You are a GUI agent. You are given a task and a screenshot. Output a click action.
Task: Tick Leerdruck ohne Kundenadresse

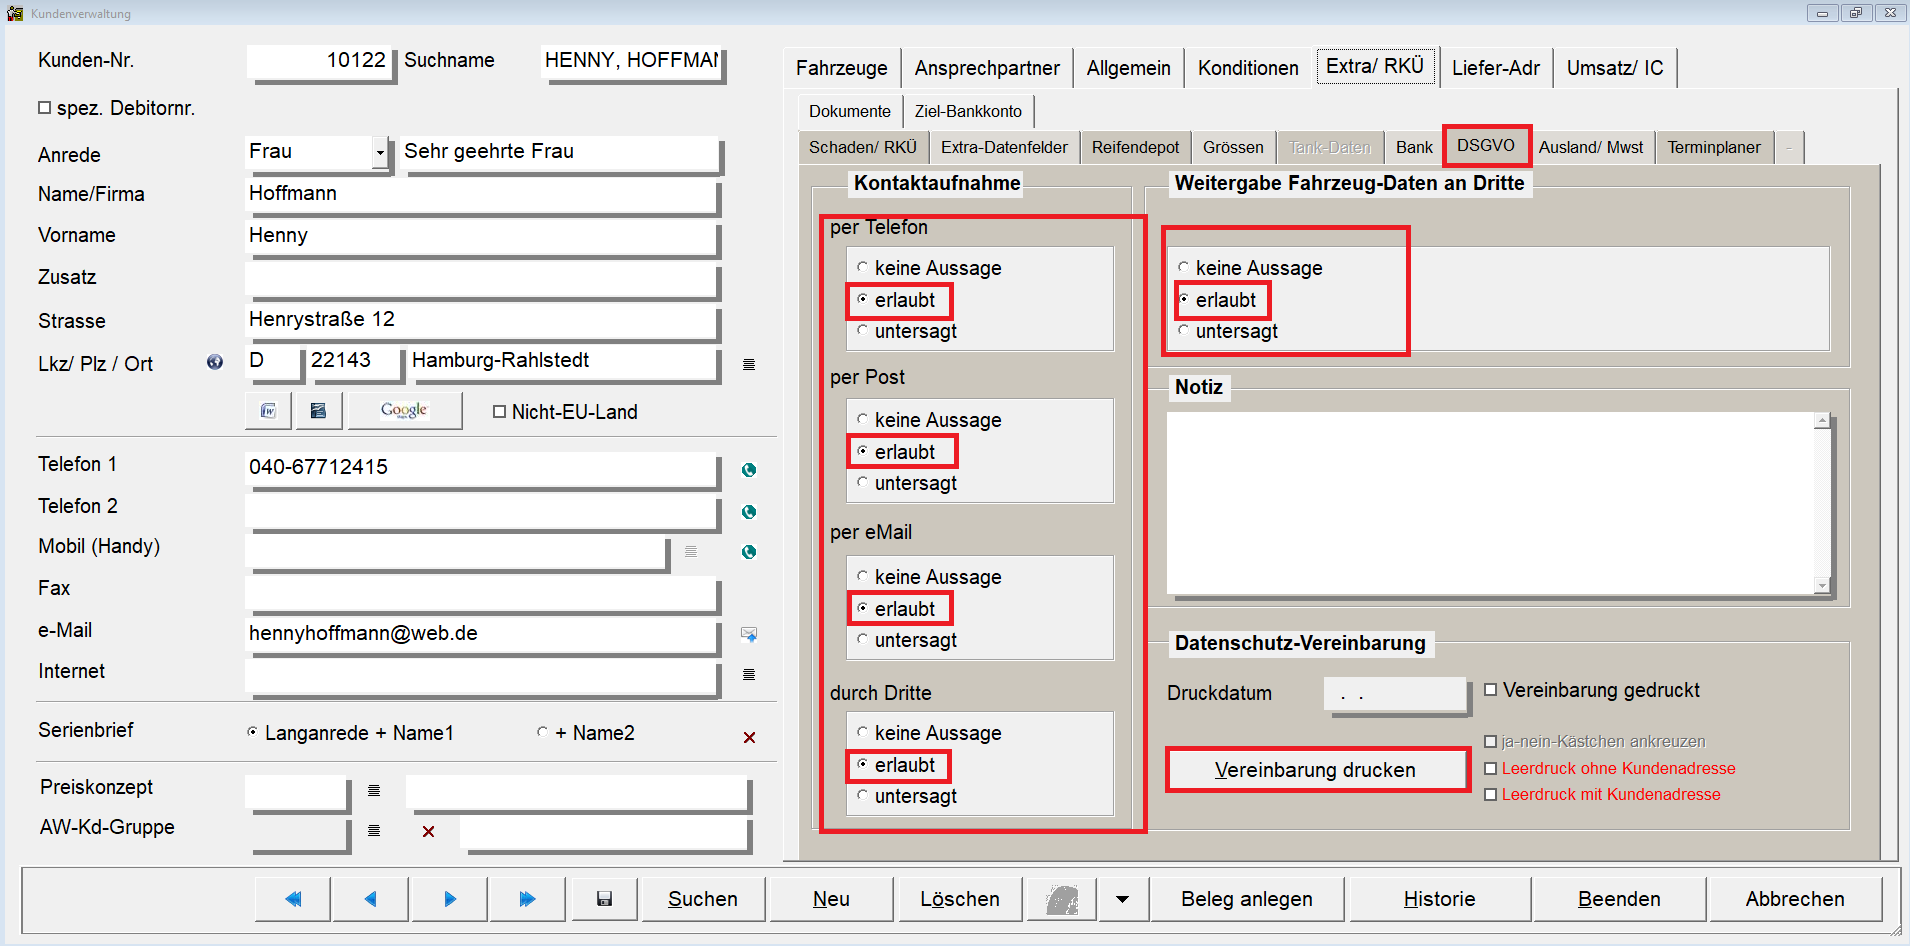point(1490,768)
